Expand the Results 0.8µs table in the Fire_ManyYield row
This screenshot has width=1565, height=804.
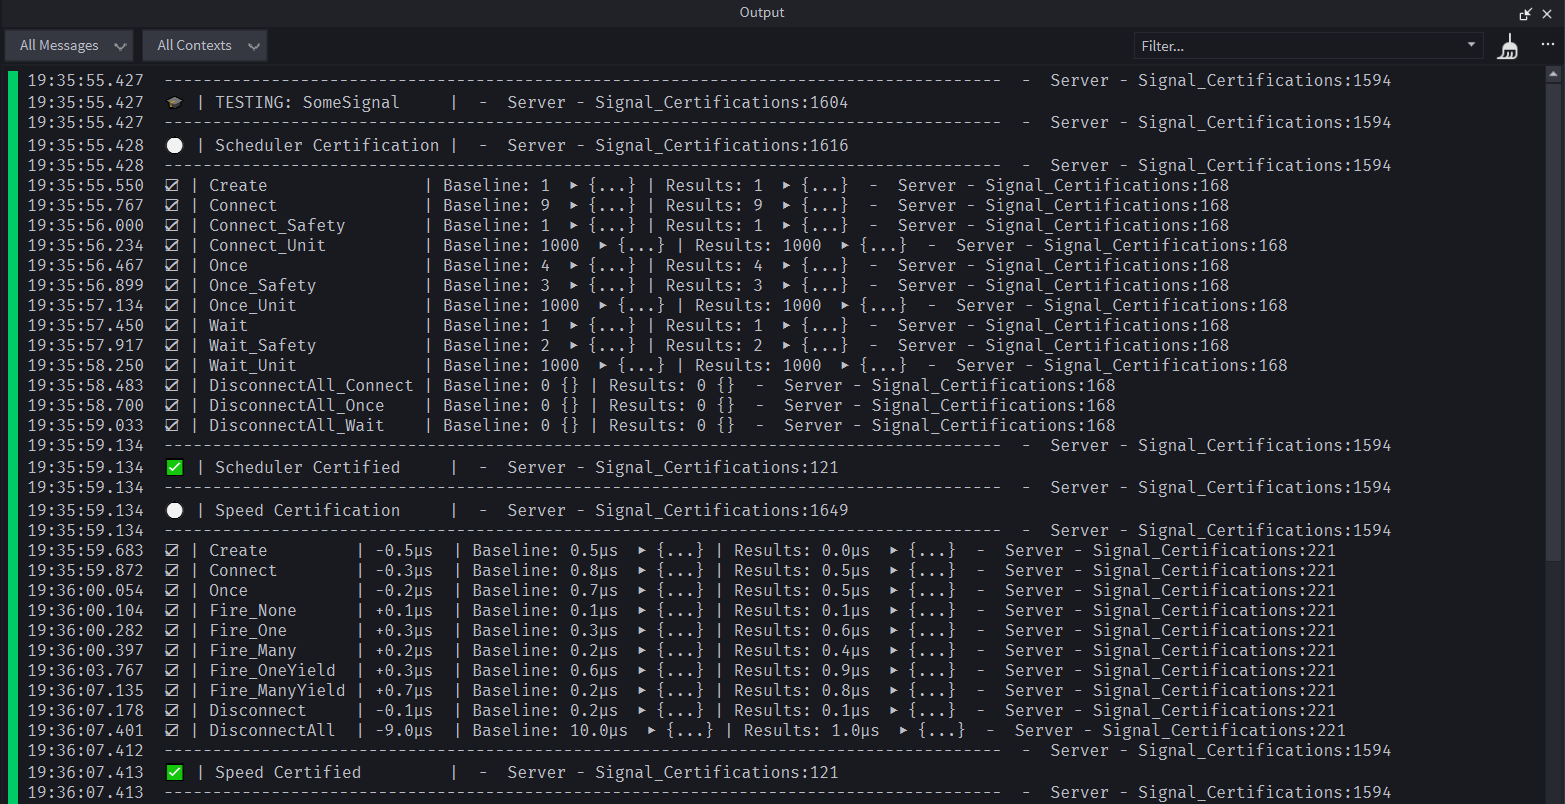895,691
